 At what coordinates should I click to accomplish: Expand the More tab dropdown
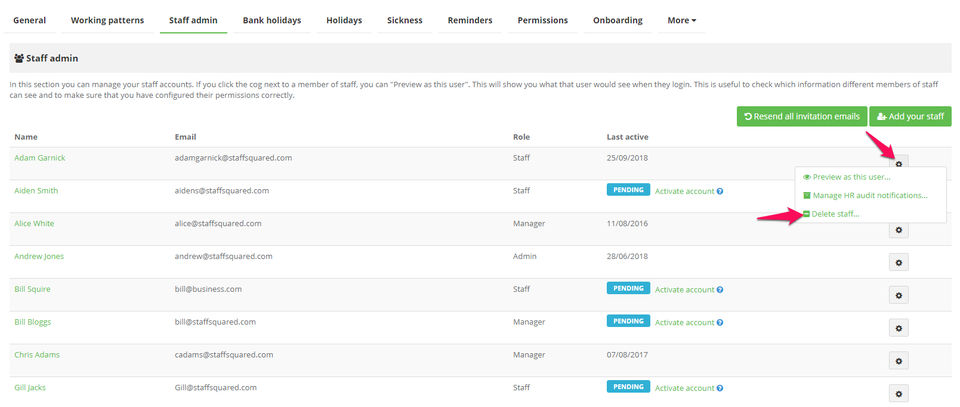pos(680,20)
